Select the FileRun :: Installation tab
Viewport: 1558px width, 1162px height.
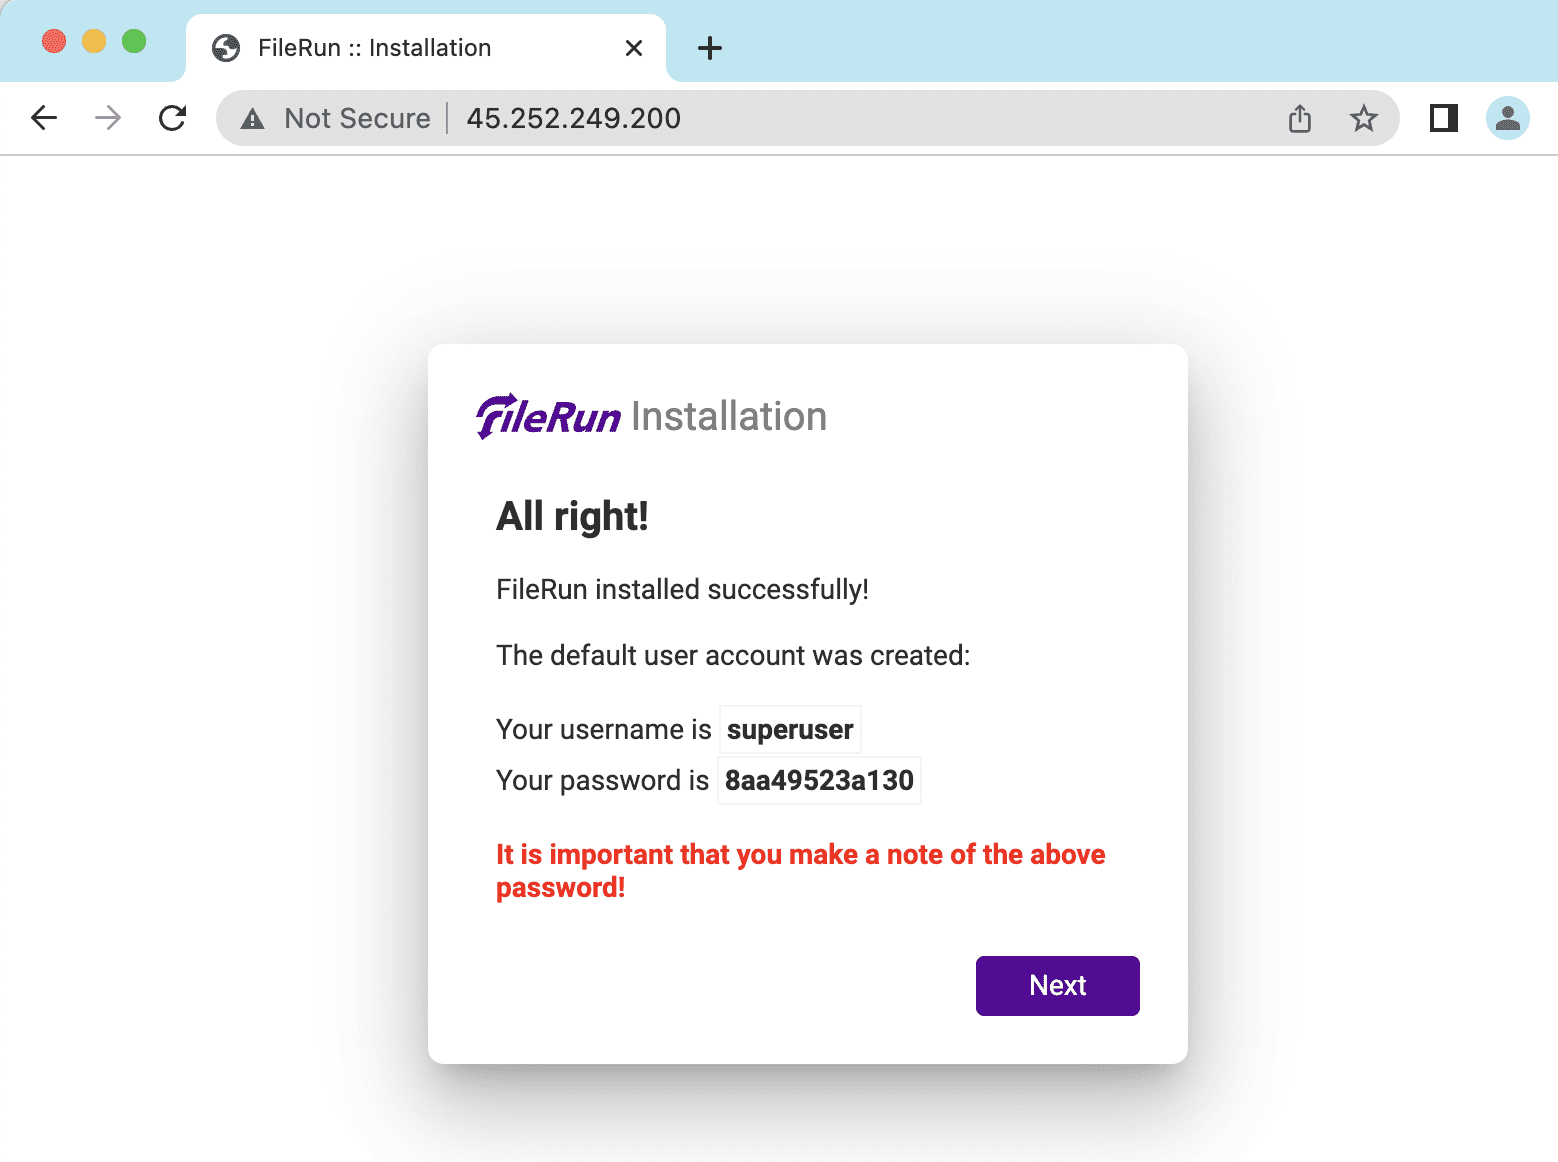[374, 48]
